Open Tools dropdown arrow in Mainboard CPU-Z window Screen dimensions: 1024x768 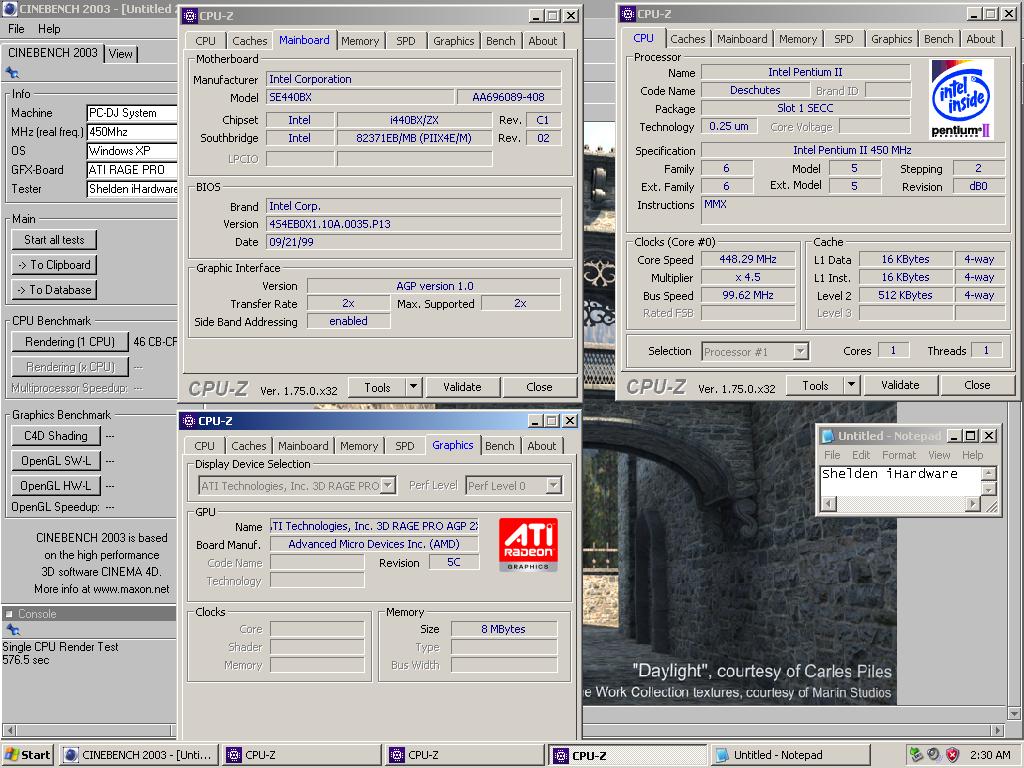tap(413, 387)
